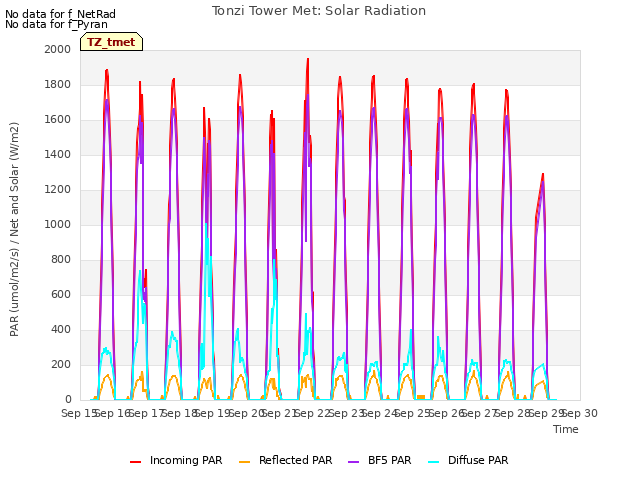
Task: Click the Sep 22 incoming PAR peak
Action: click(308, 60)
